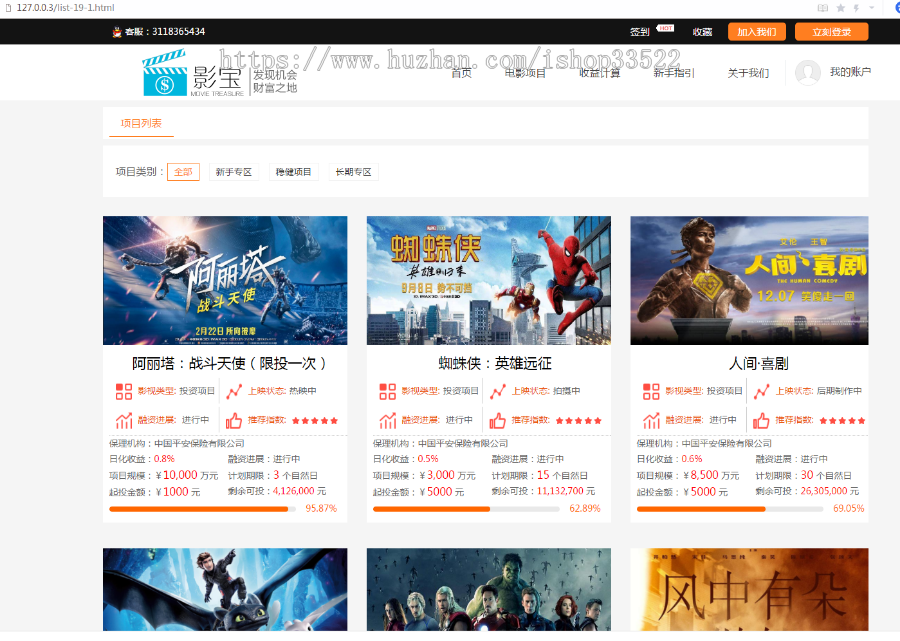Go to 关于我们 in navigation menu
The width and height of the screenshot is (900, 641).
(748, 73)
